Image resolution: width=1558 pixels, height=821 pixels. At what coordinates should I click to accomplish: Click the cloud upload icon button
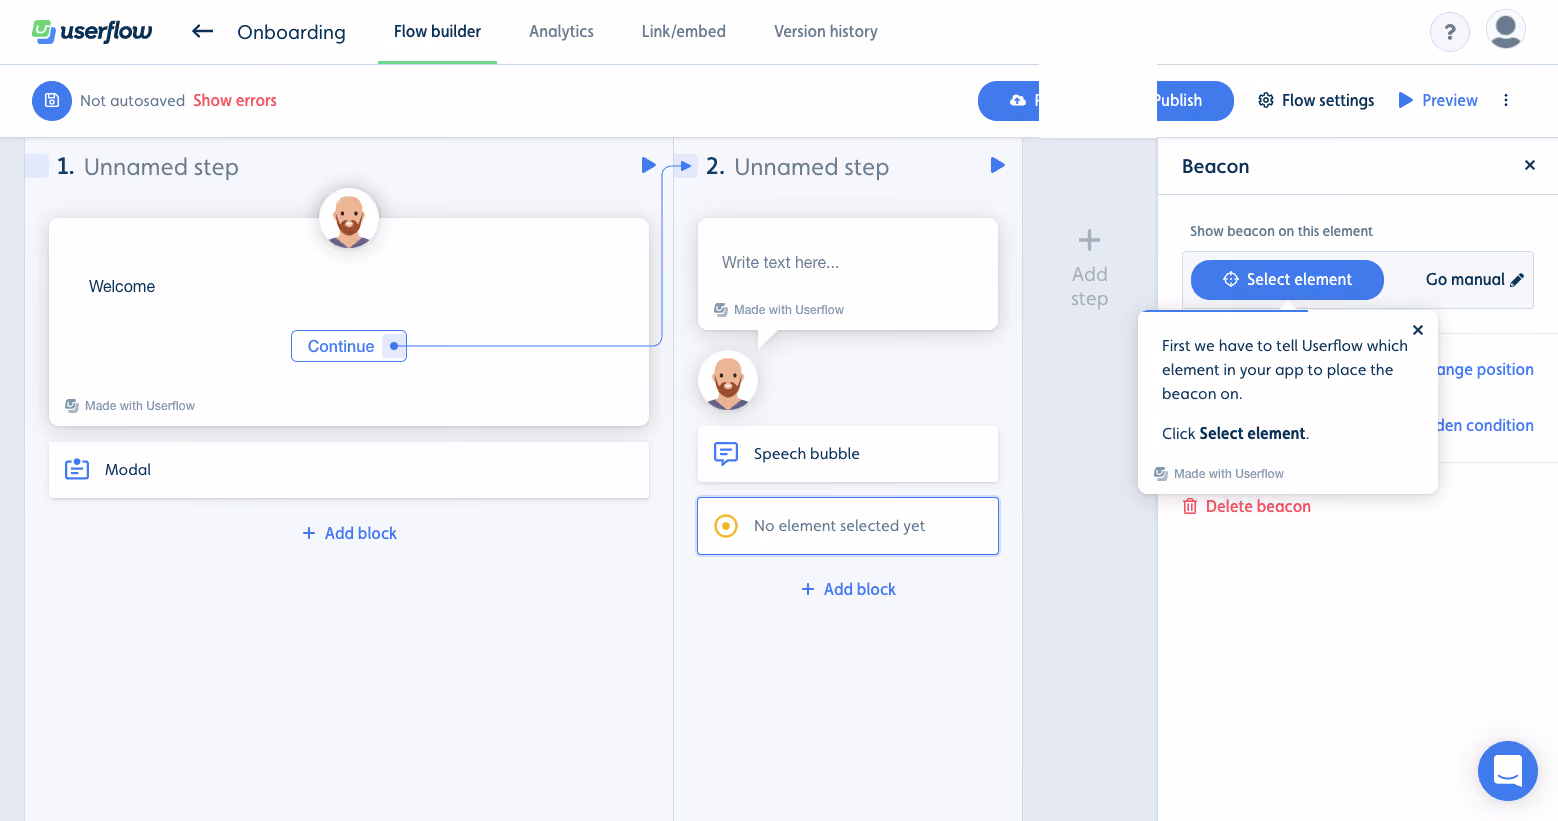(1017, 100)
